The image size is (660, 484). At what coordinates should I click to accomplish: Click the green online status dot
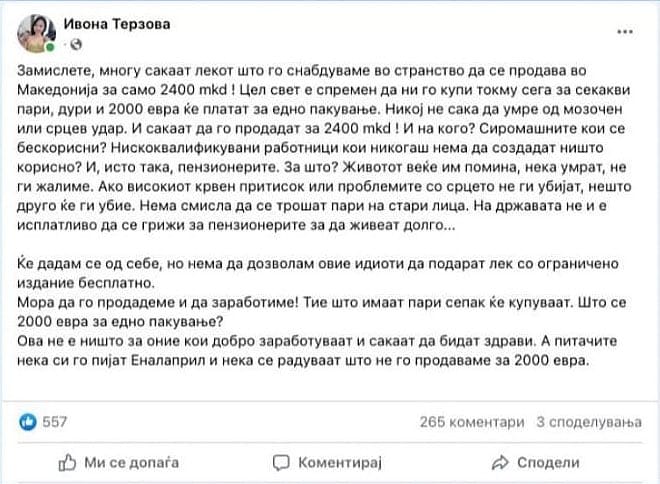(50, 47)
